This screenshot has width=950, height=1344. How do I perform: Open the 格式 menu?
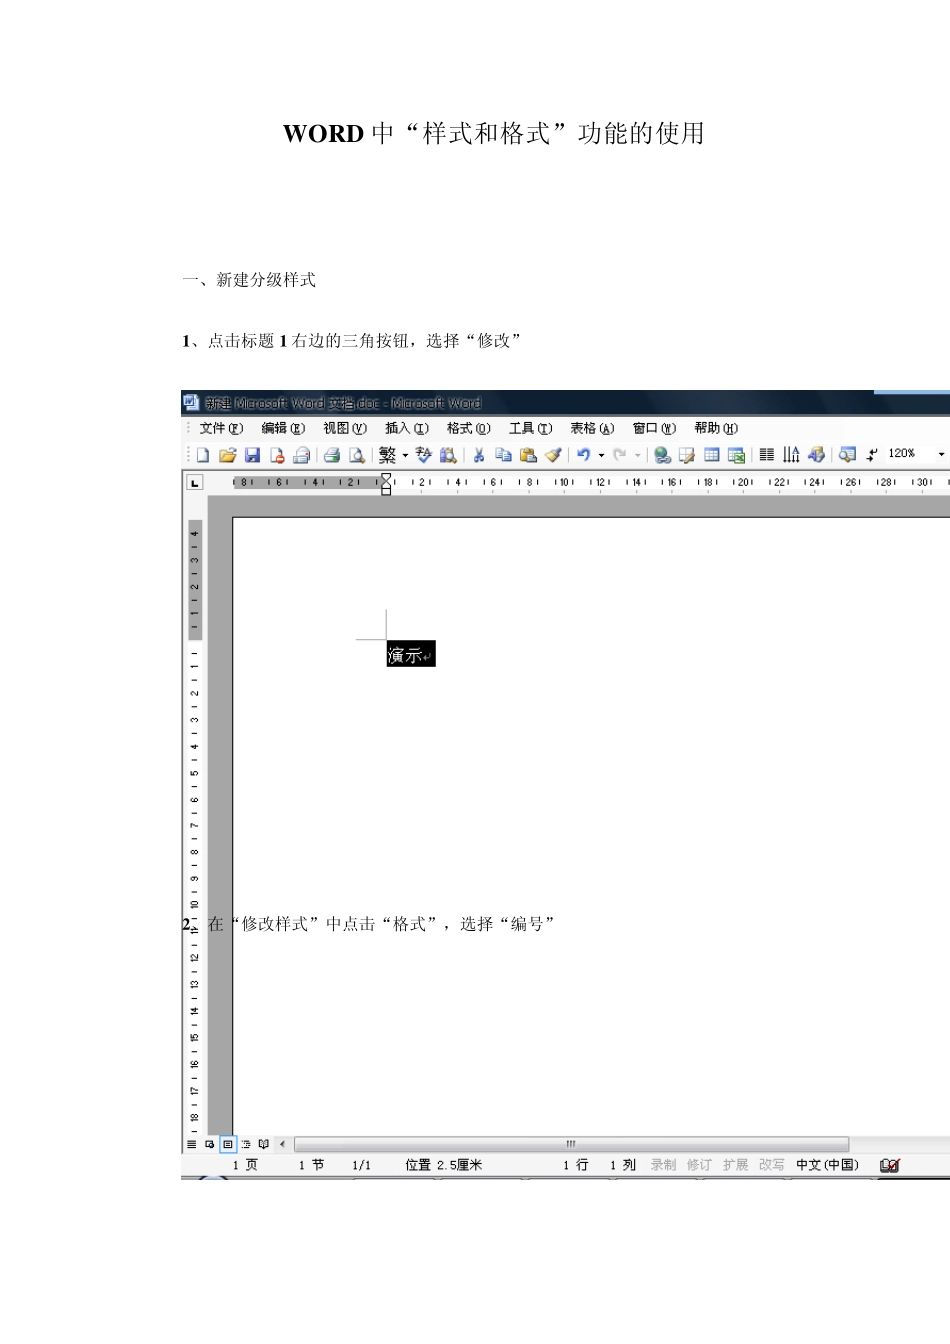[x=469, y=428]
